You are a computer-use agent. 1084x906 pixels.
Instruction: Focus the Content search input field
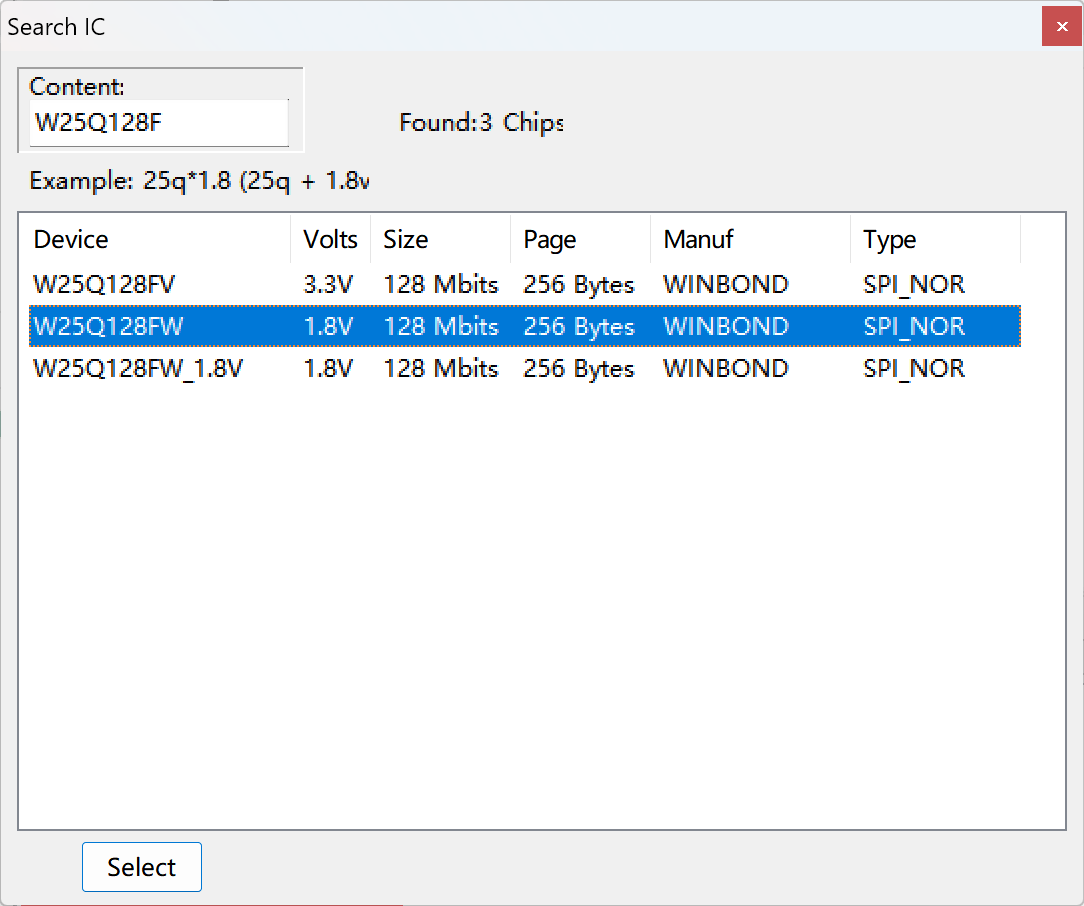(159, 122)
